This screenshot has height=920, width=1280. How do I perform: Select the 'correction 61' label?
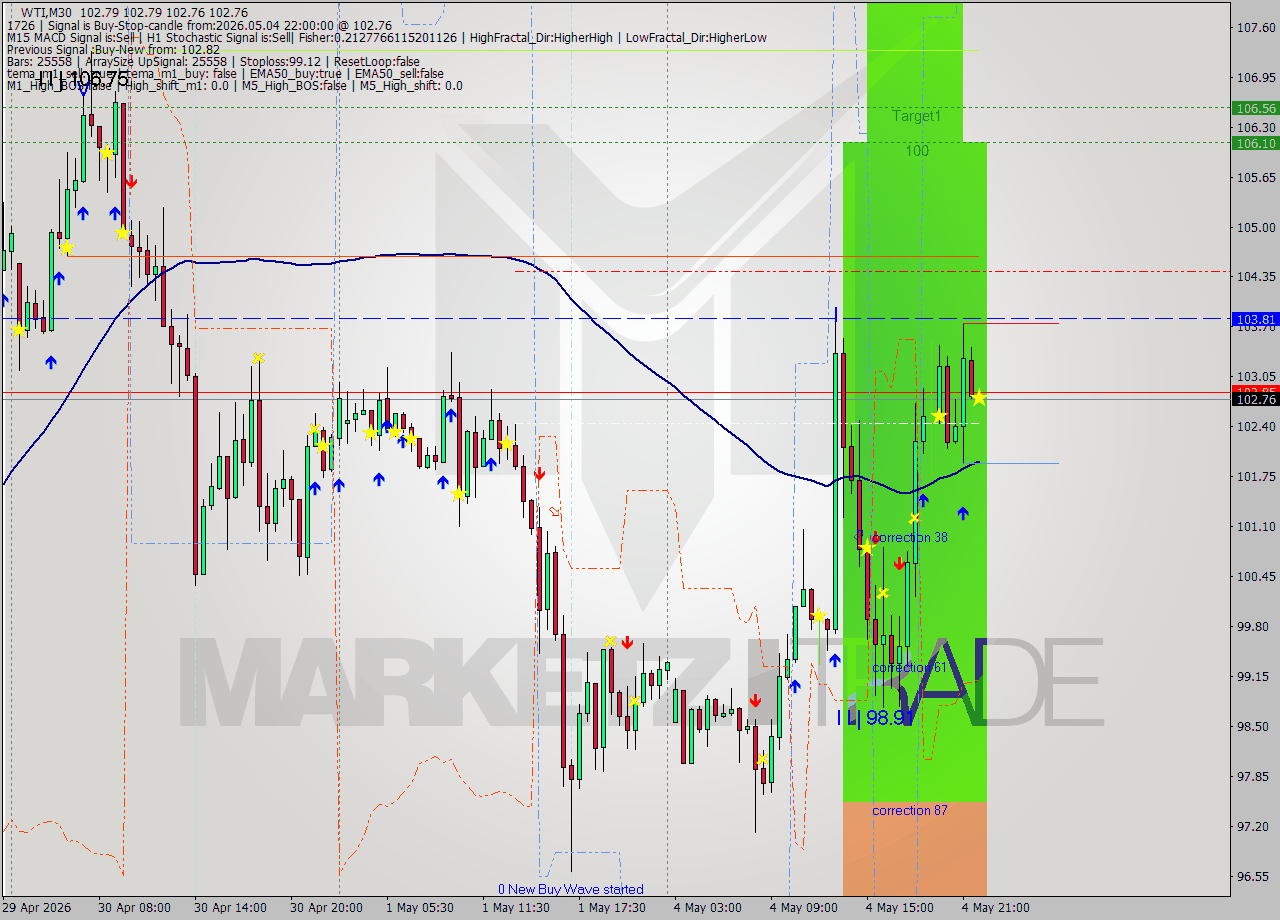coord(909,667)
